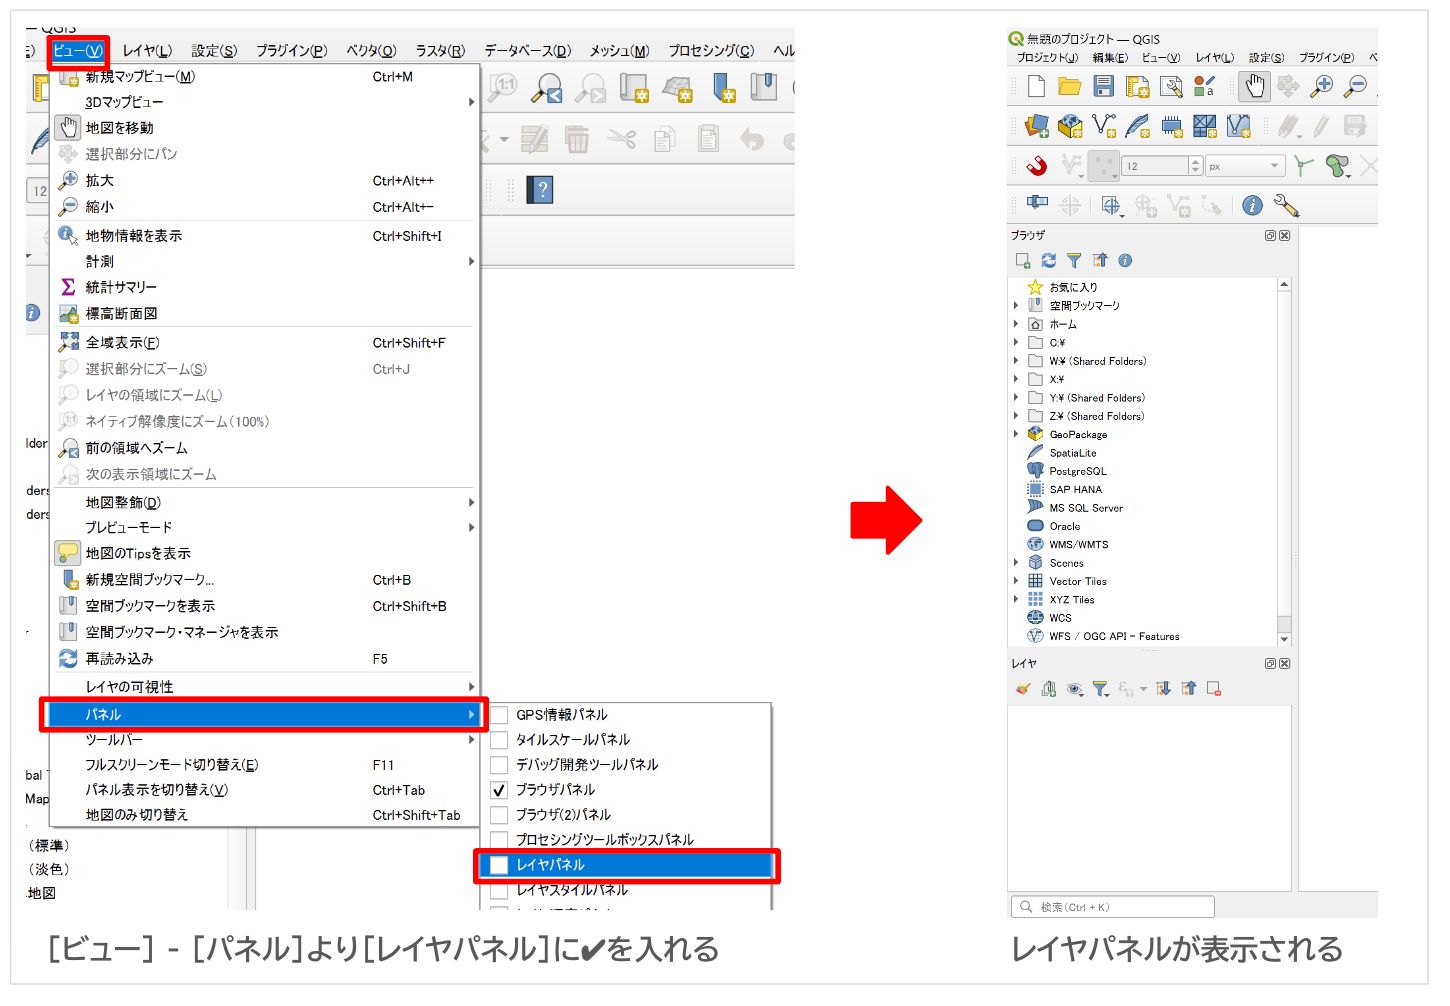Click New SpatiaLite Layer feather icon
The width and height of the screenshot is (1450, 1006).
click(x=1138, y=126)
